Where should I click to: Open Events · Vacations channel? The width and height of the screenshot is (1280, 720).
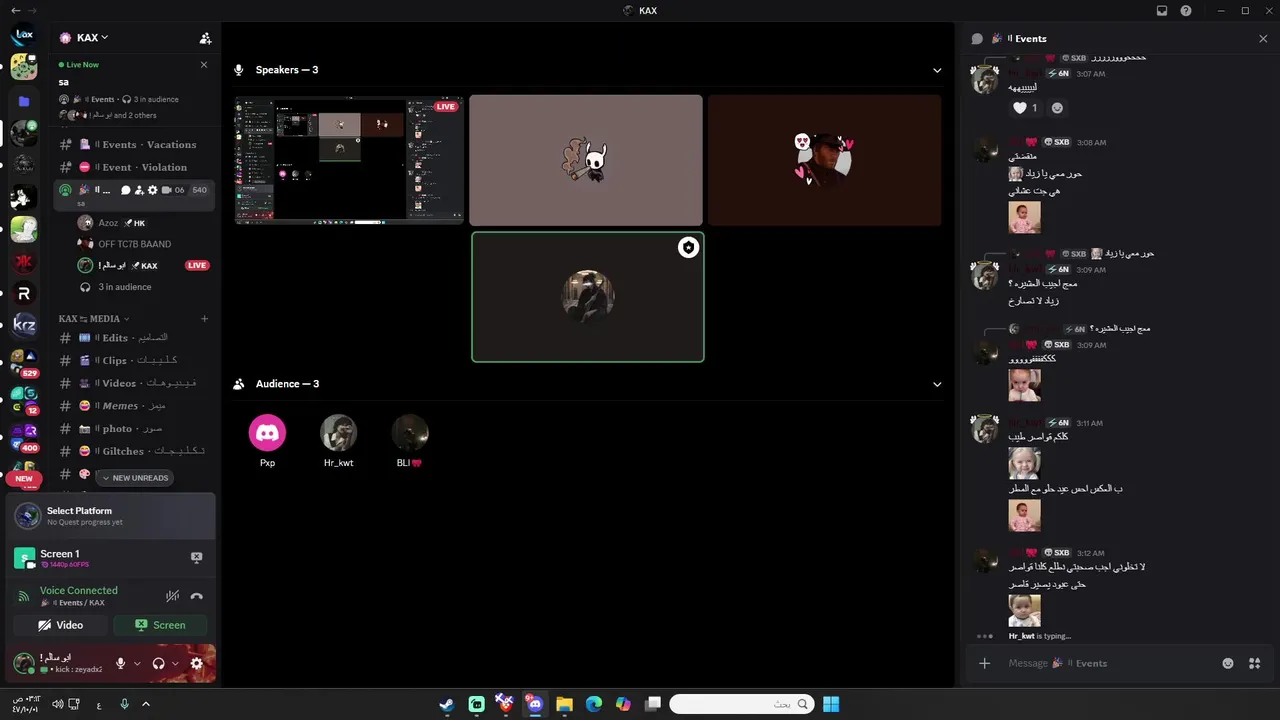click(135, 144)
